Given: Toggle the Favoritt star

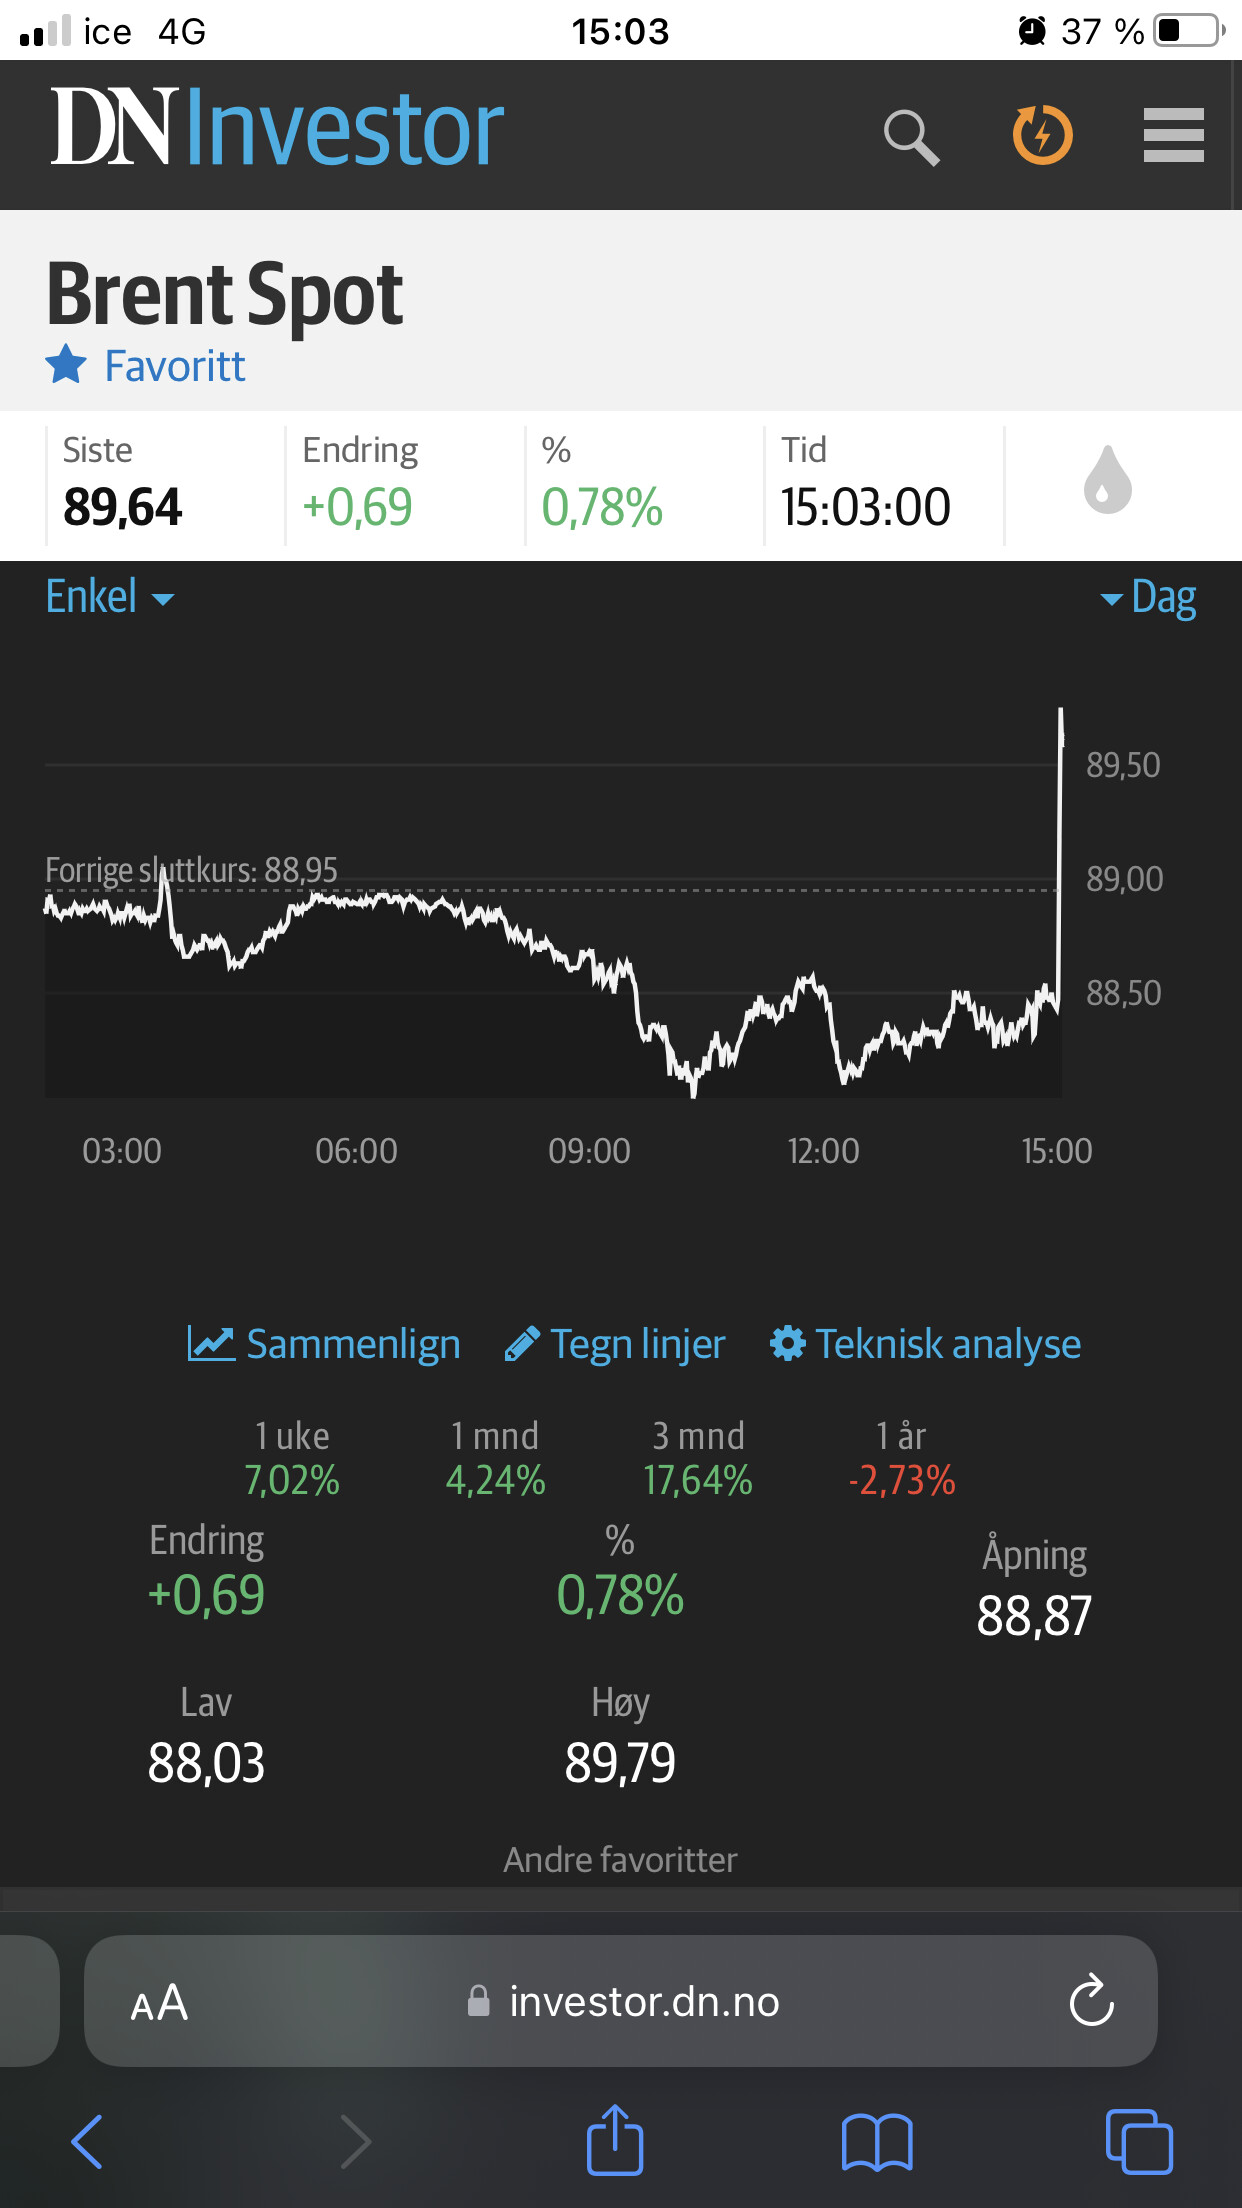Looking at the screenshot, I should pos(67,365).
